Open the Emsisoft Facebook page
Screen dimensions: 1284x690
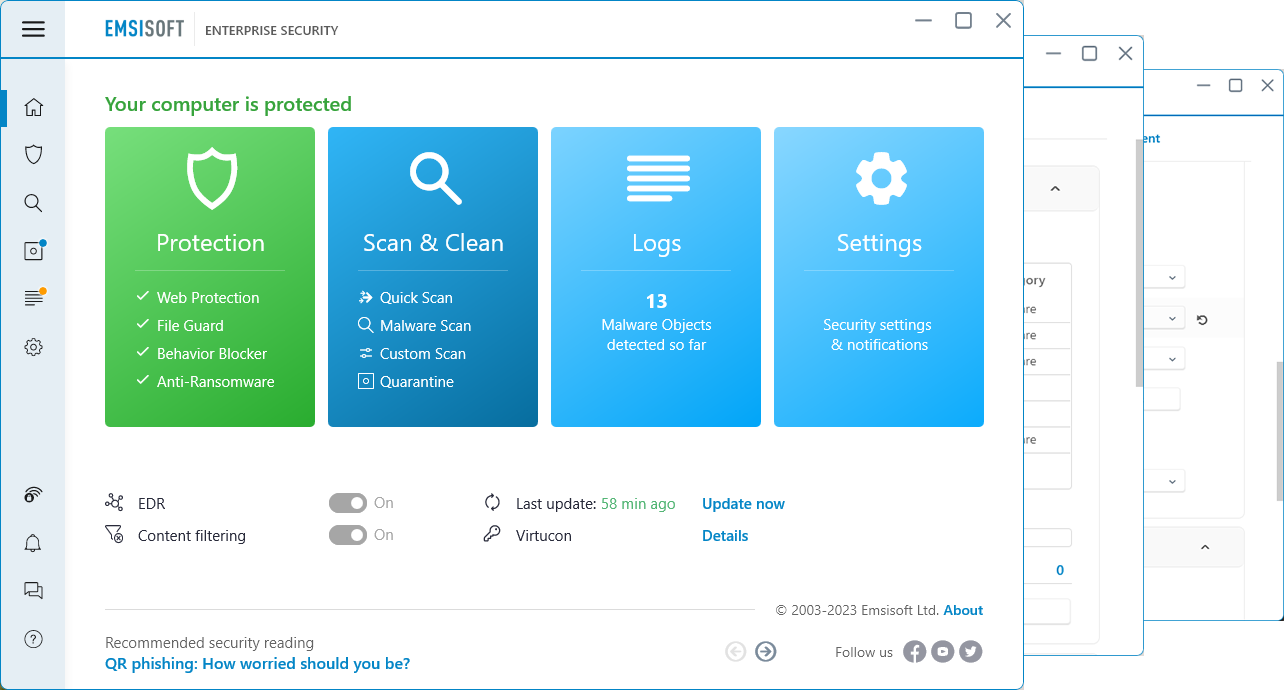click(x=914, y=652)
